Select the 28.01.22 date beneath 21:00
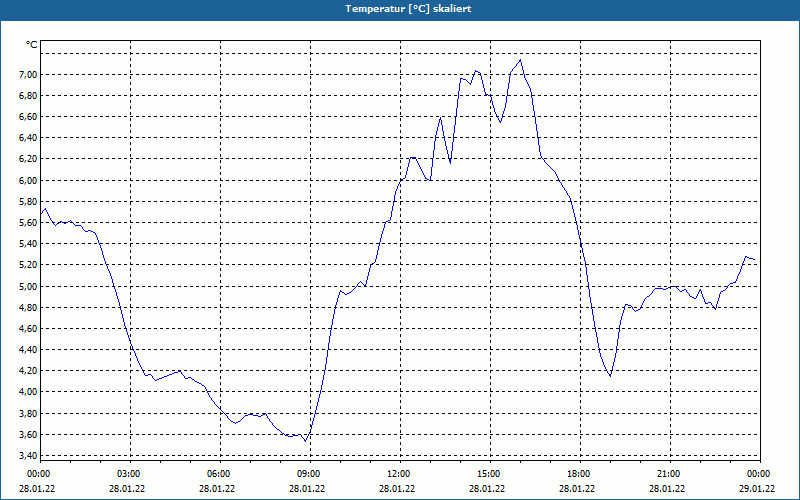 tap(667, 489)
